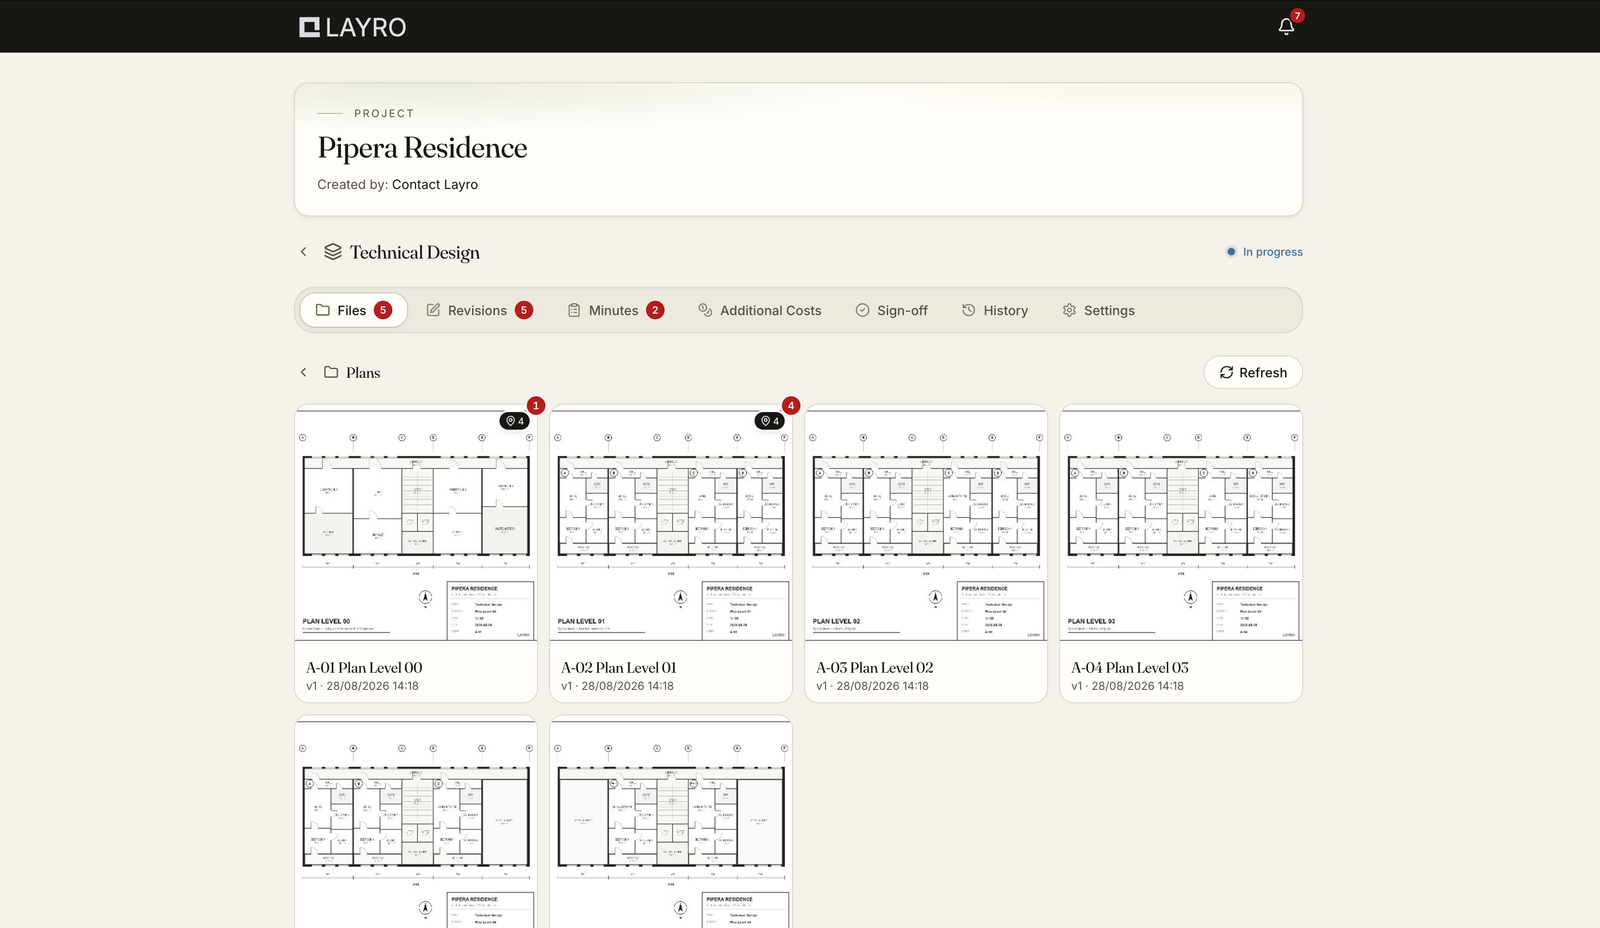Click the Technical Design heading
This screenshot has height=928, width=1600.
(415, 253)
